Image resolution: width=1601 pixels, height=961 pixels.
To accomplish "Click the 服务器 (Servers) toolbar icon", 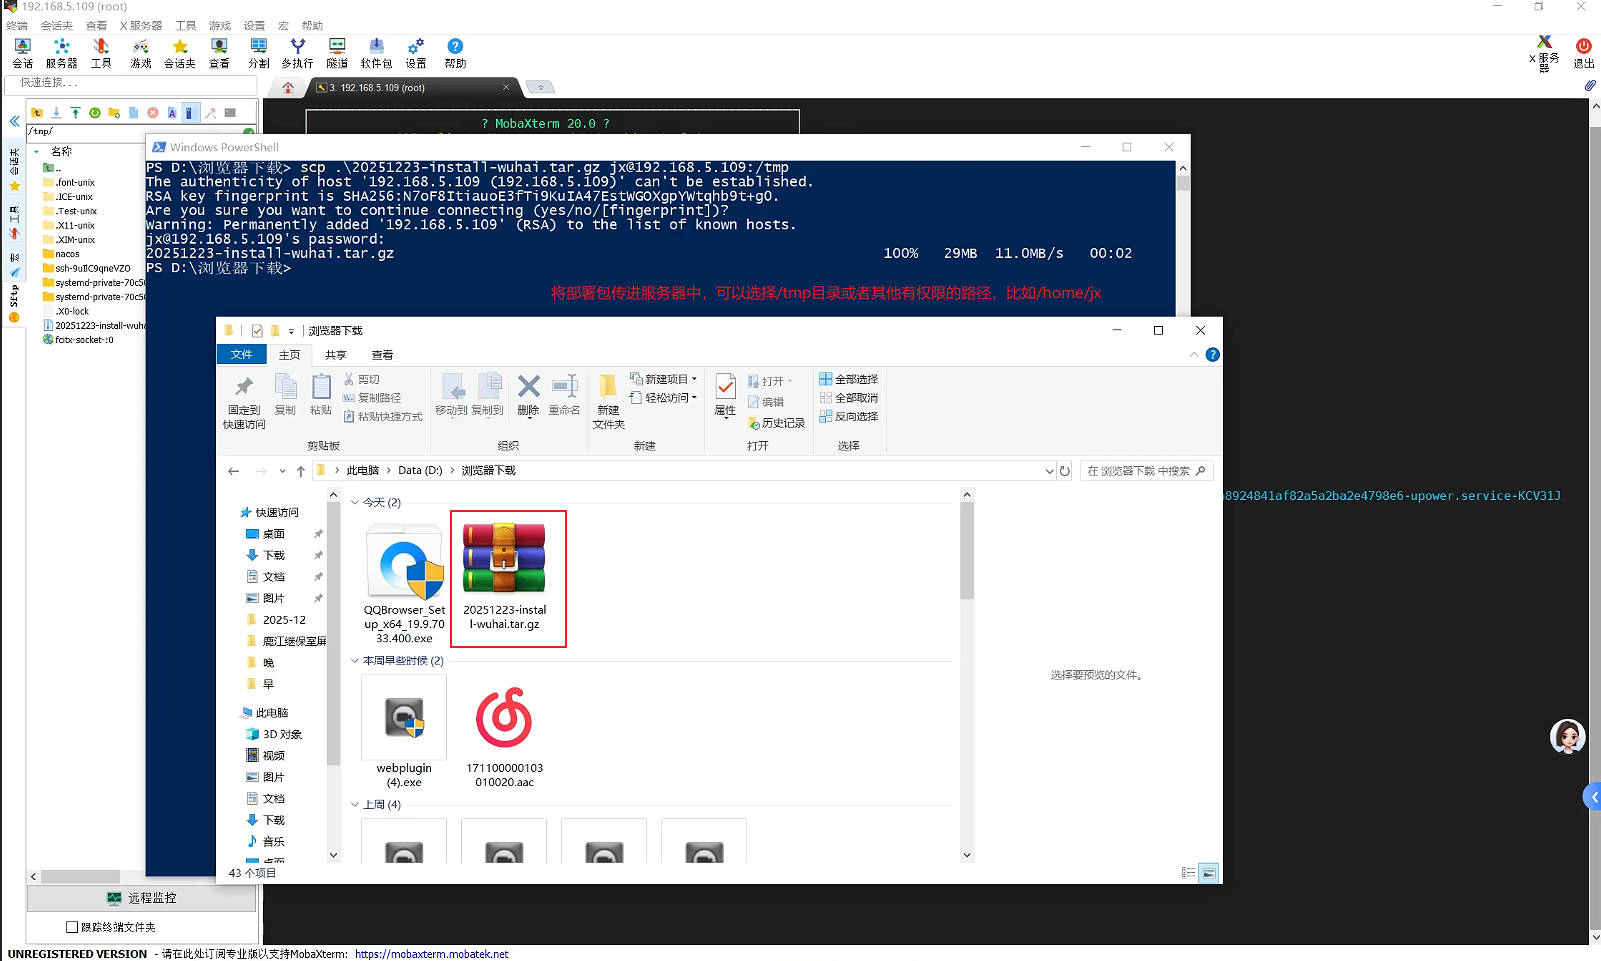I will tap(61, 52).
